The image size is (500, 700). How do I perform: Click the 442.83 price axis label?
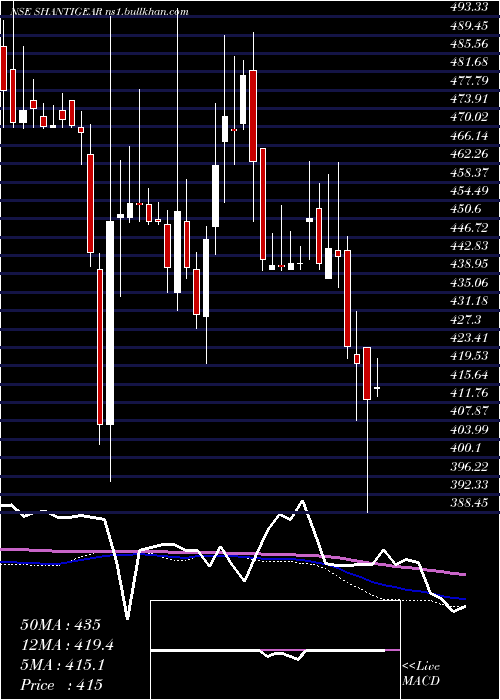coord(468,246)
